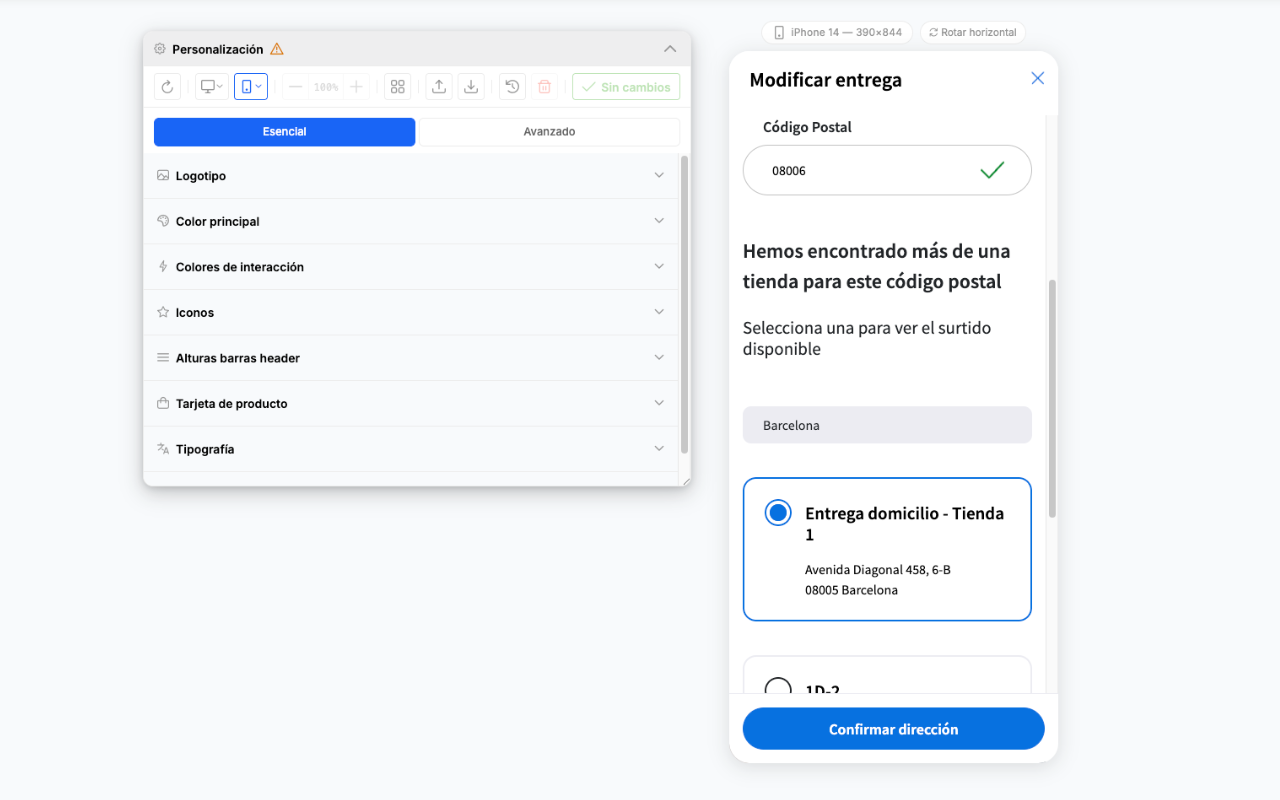Expand the Tipografía section
Image resolution: width=1280 pixels, height=800 pixels.
coord(410,449)
